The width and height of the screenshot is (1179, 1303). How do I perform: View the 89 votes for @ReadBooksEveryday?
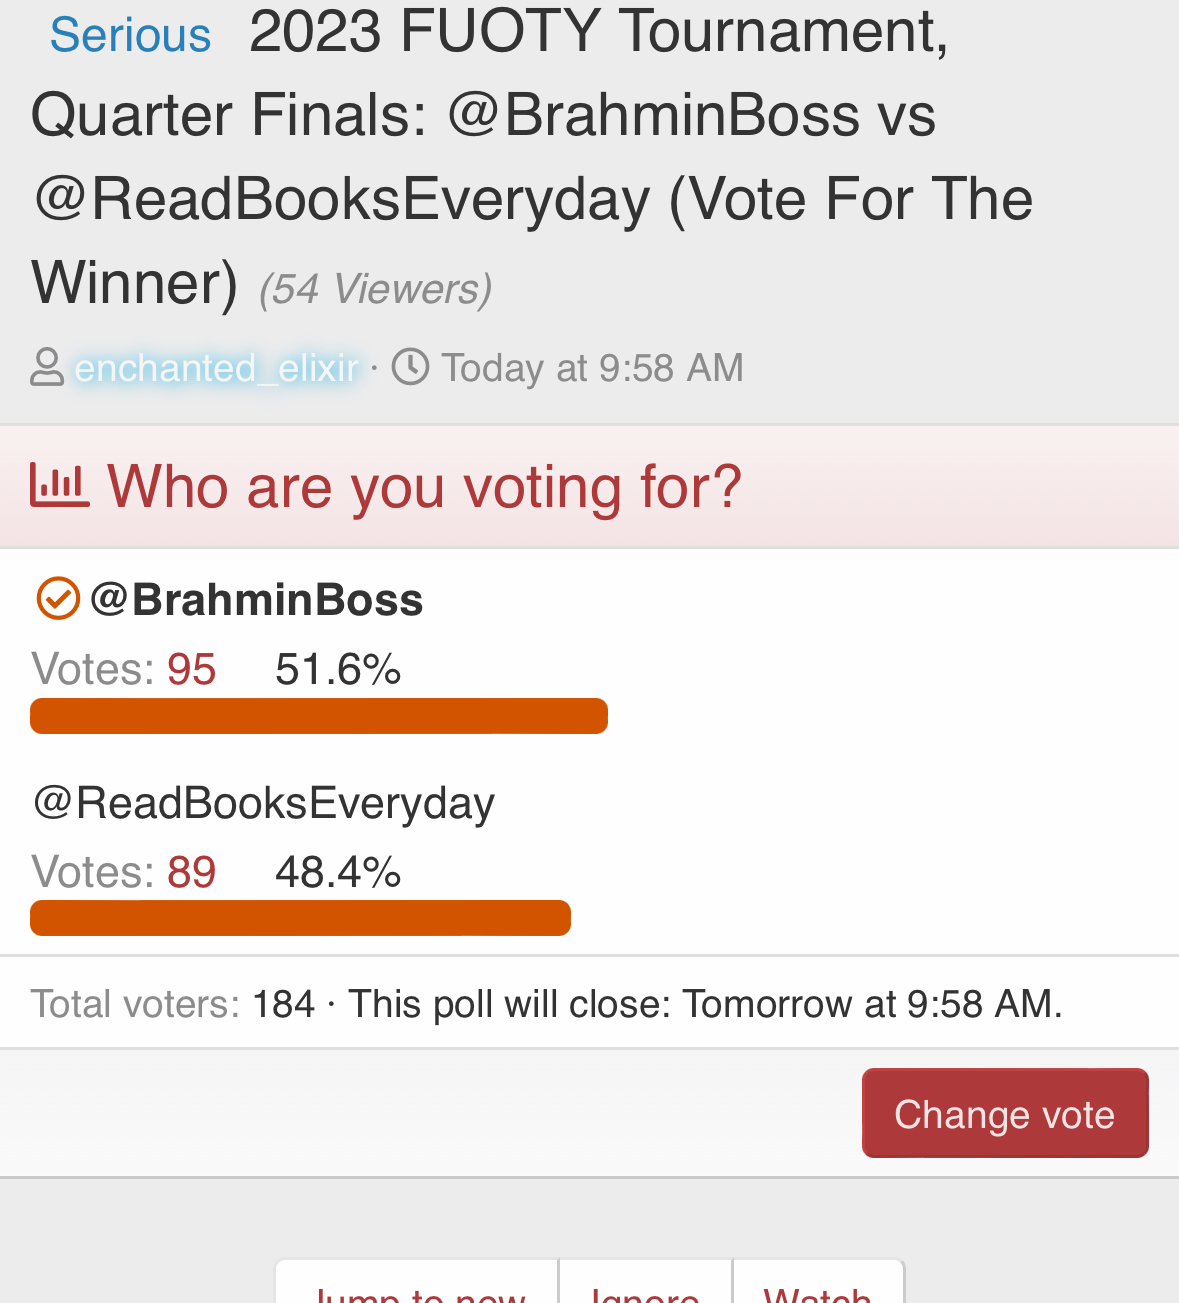191,872
